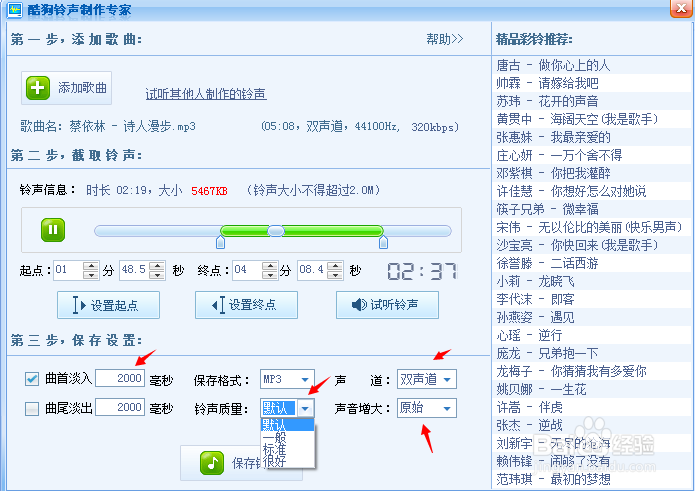Toggle the 曲尾淡出 fade-out checkbox
Screen dimensions: 695x491
[32, 408]
